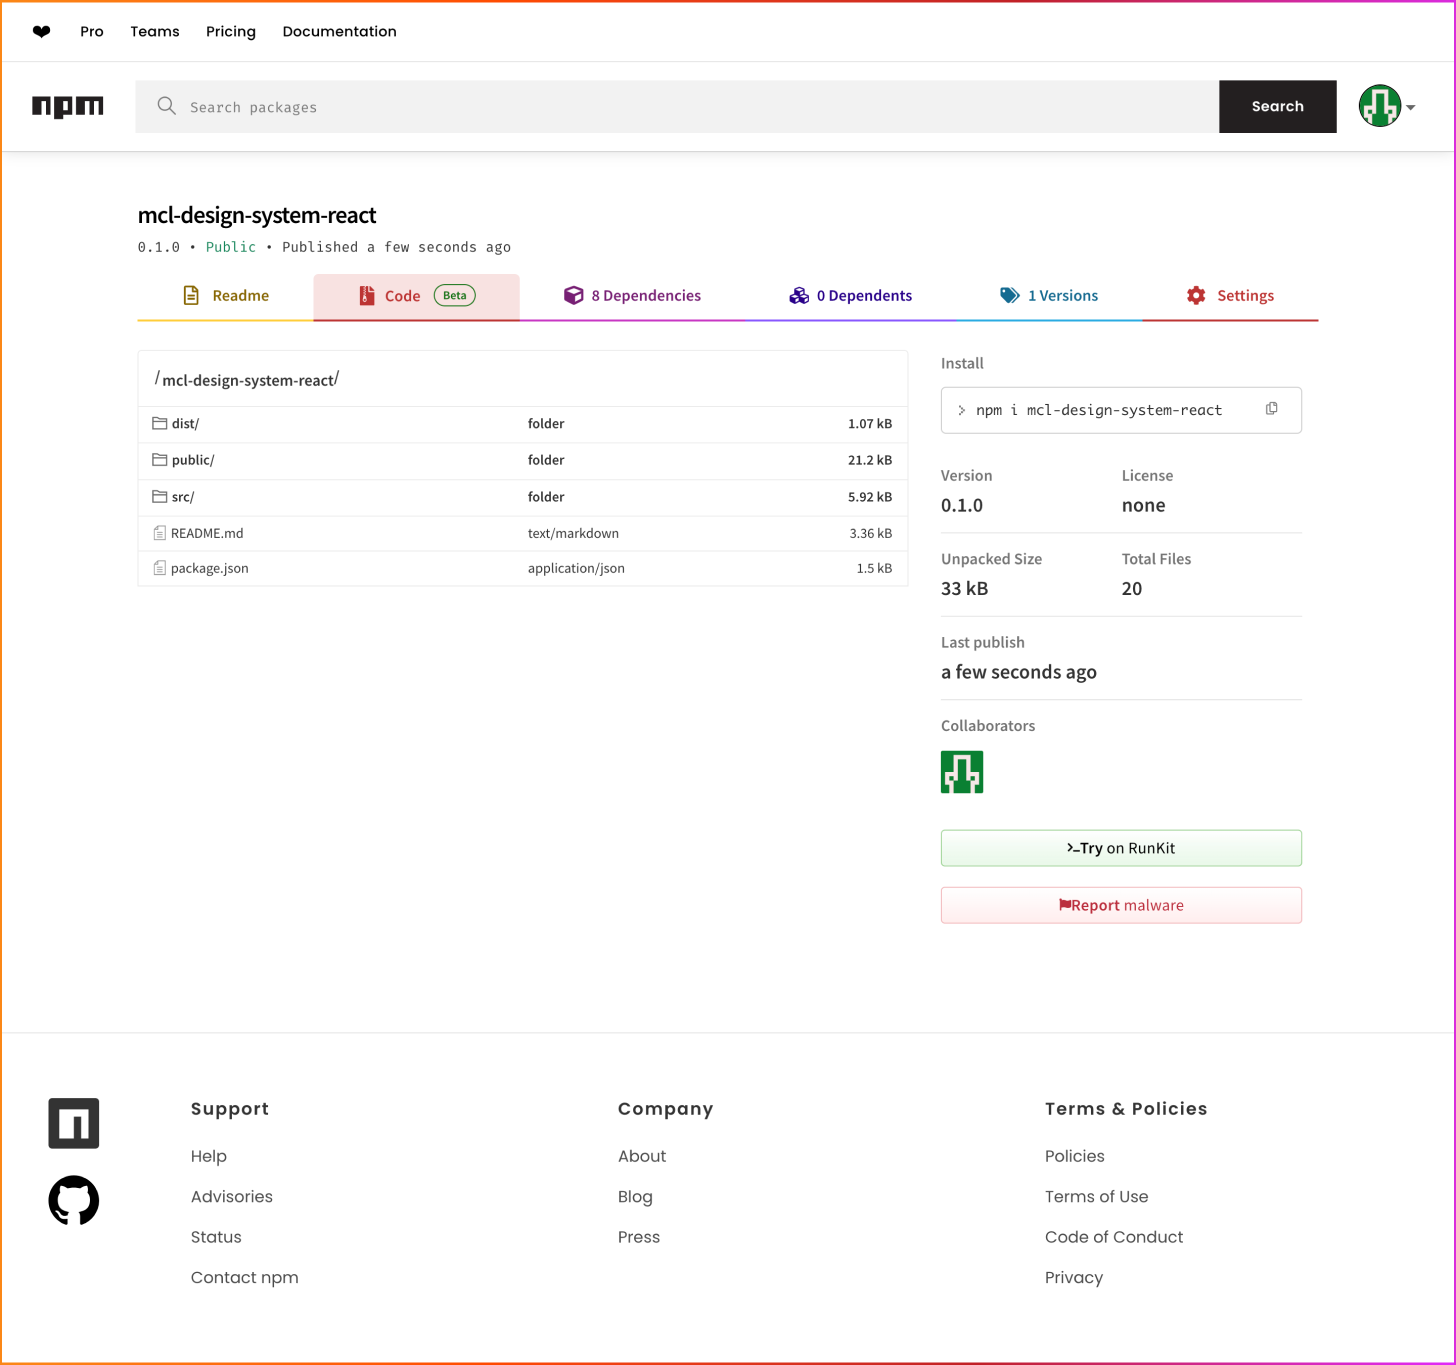Focus the Search packages input field
This screenshot has height=1365, width=1456.
(x=677, y=106)
